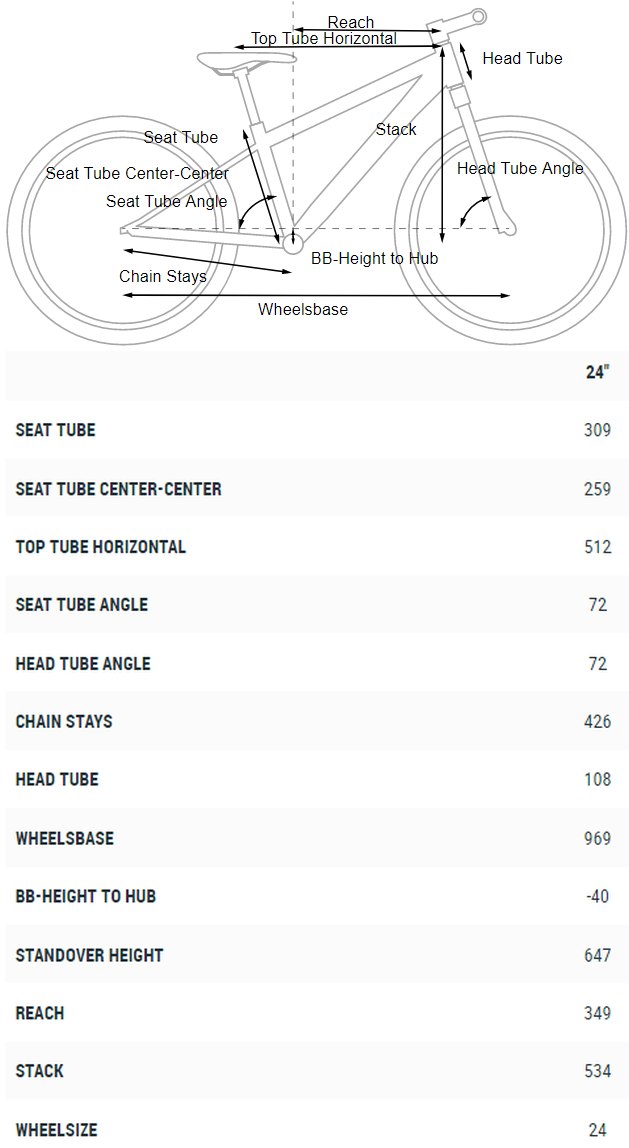
Task: Click the 24" size column header
Action: tap(598, 371)
